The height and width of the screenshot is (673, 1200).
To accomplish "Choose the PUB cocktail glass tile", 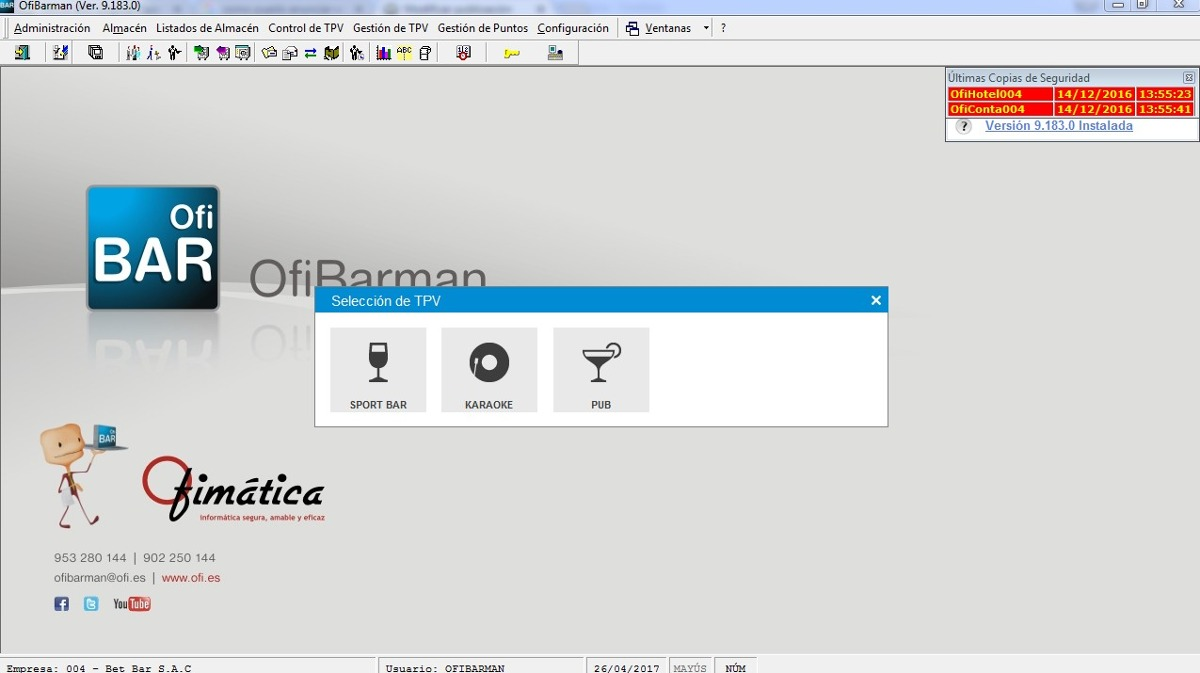I will click(x=601, y=370).
